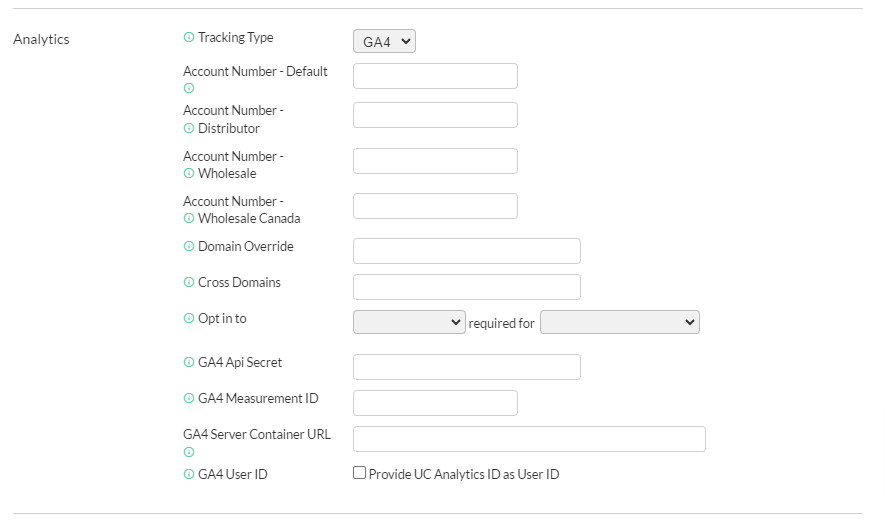Click the info icon beside Tracking Type
The width and height of the screenshot is (885, 523).
tap(189, 37)
